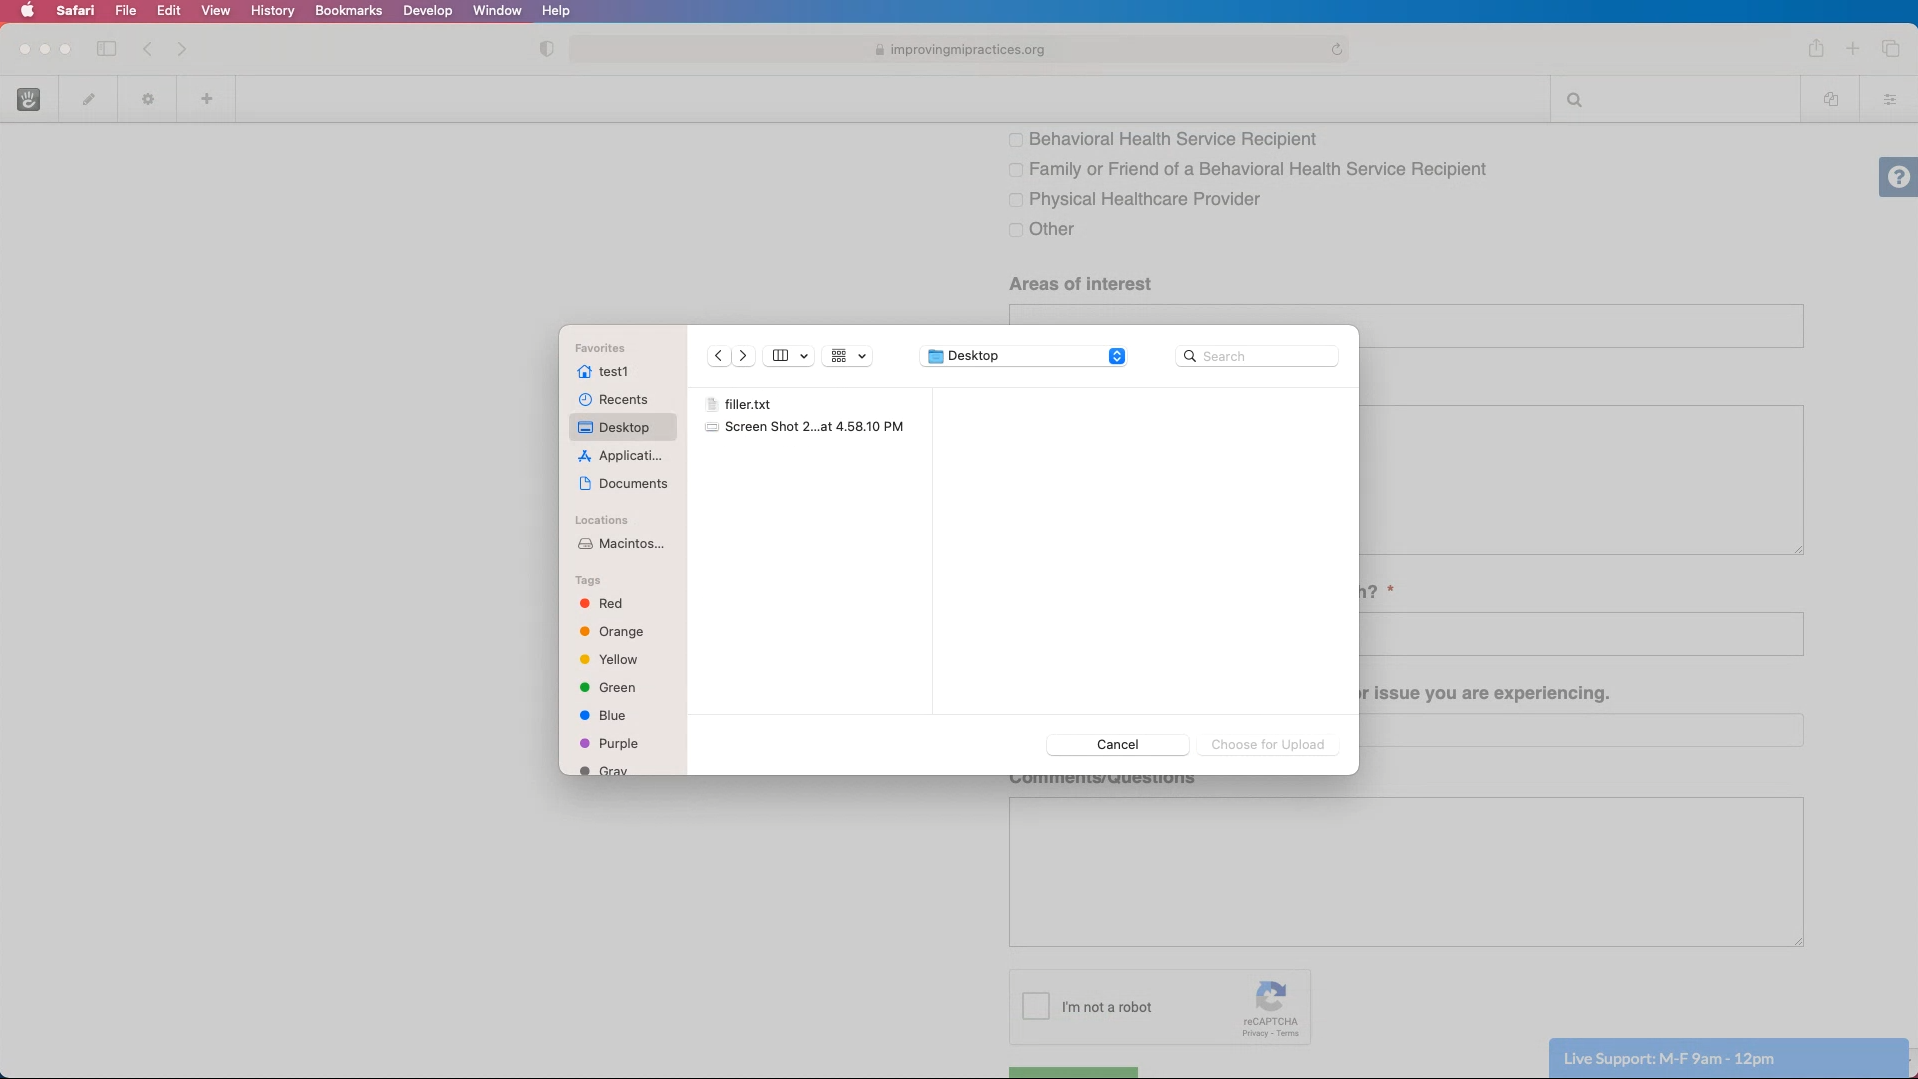Open the column view selector dropdown
The height and width of the screenshot is (1079, 1918).
click(789, 355)
